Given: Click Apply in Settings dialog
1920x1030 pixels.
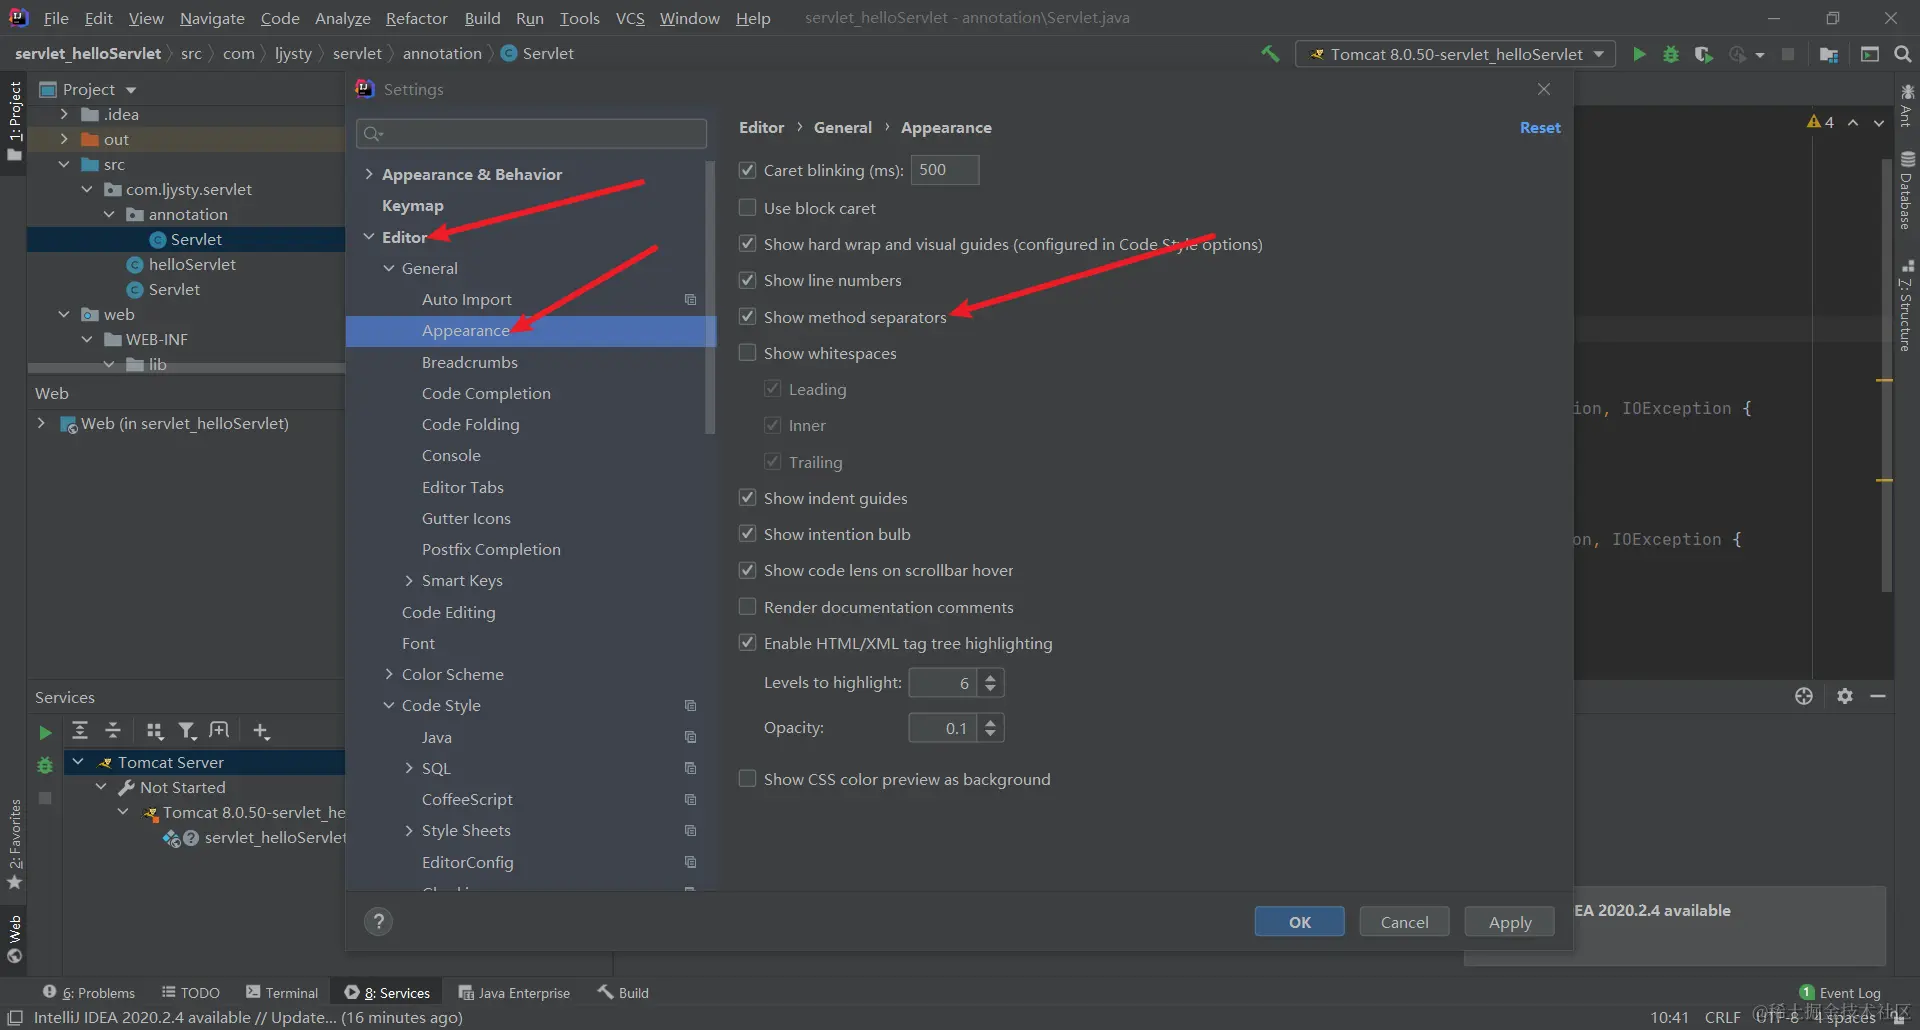Looking at the screenshot, I should coord(1509,921).
